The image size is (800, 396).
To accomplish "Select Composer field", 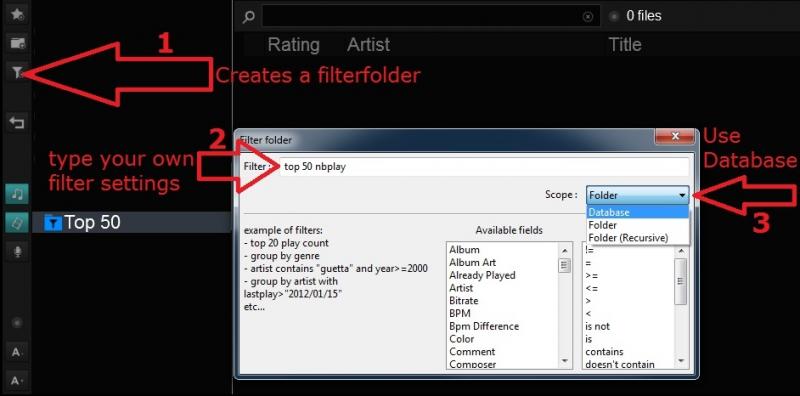I will [472, 364].
